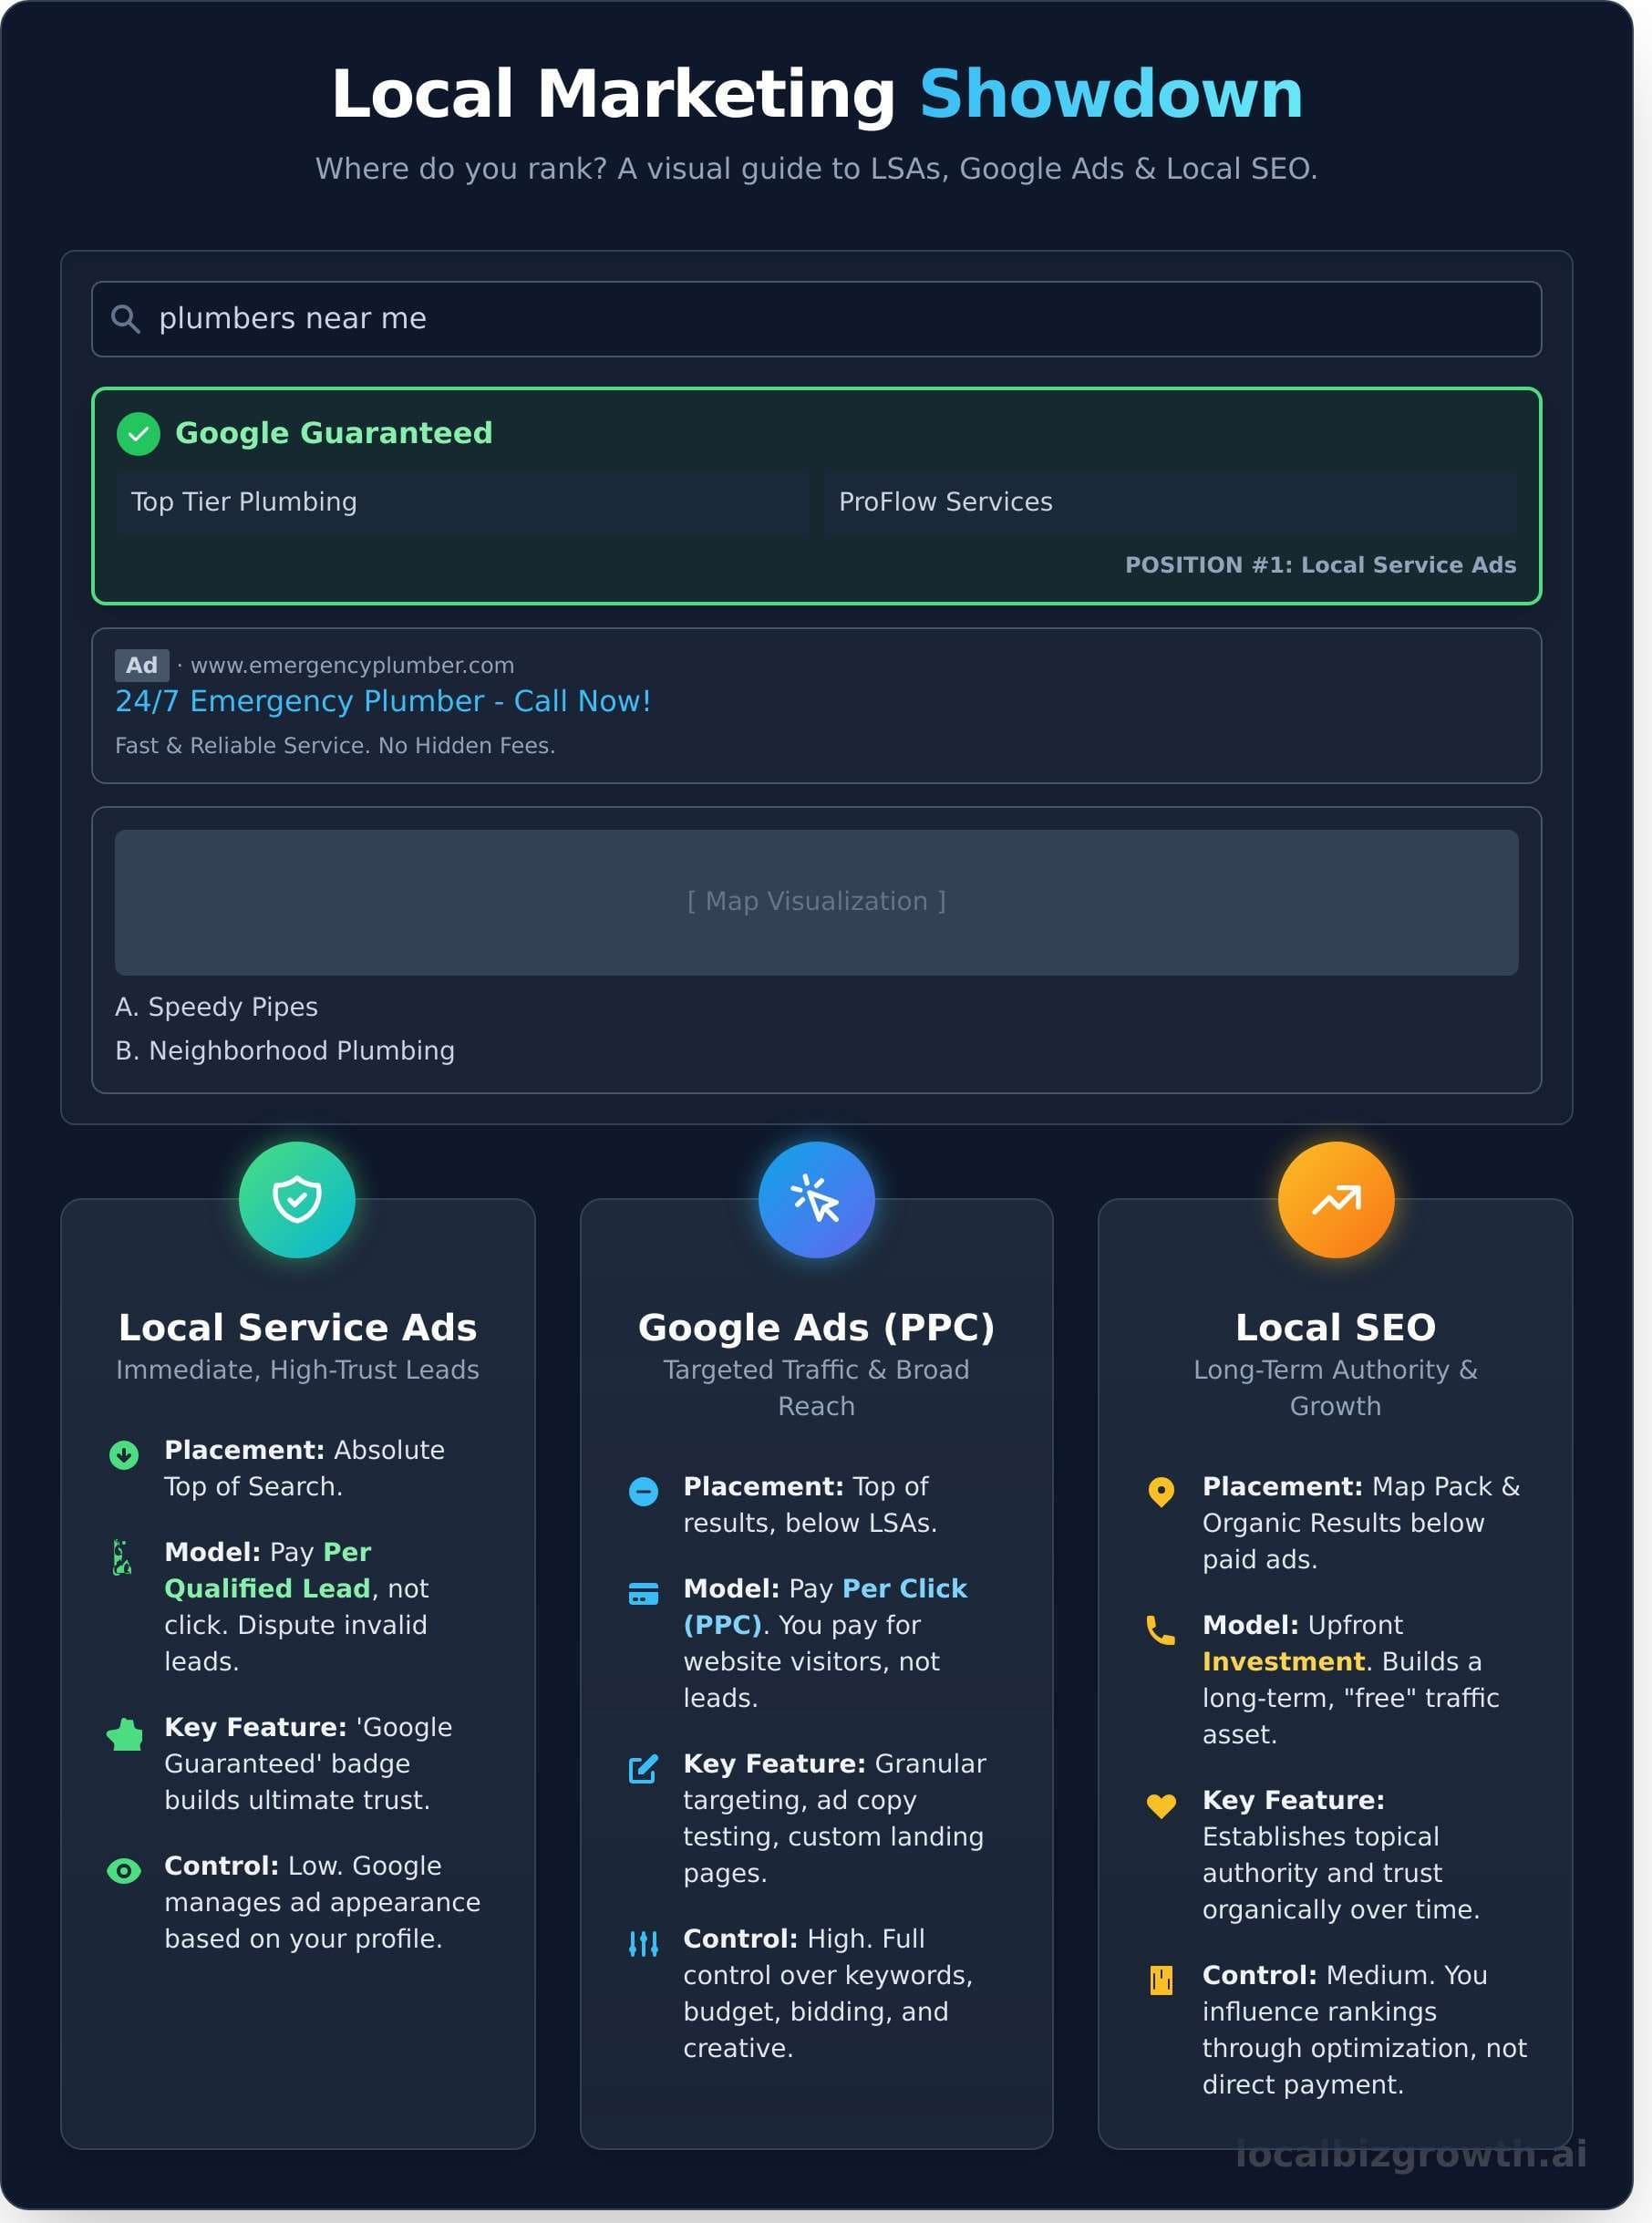The width and height of the screenshot is (1652, 2223).
Task: Click the 'Google Ads (PPC)' card title
Action: pos(816,1327)
